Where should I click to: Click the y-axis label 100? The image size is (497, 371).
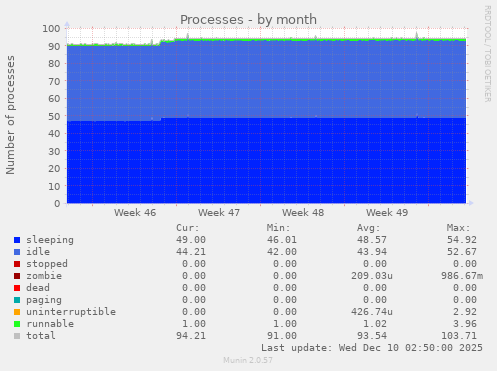(x=51, y=29)
